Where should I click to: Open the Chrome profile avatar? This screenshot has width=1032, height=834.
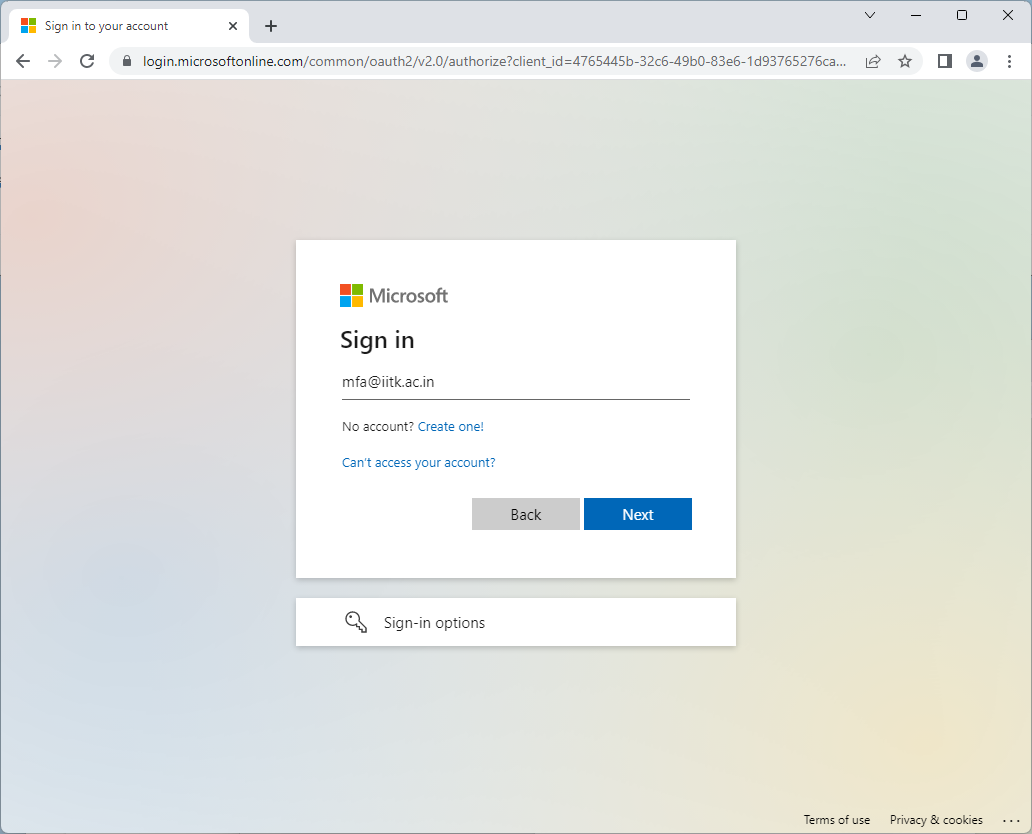pos(977,61)
